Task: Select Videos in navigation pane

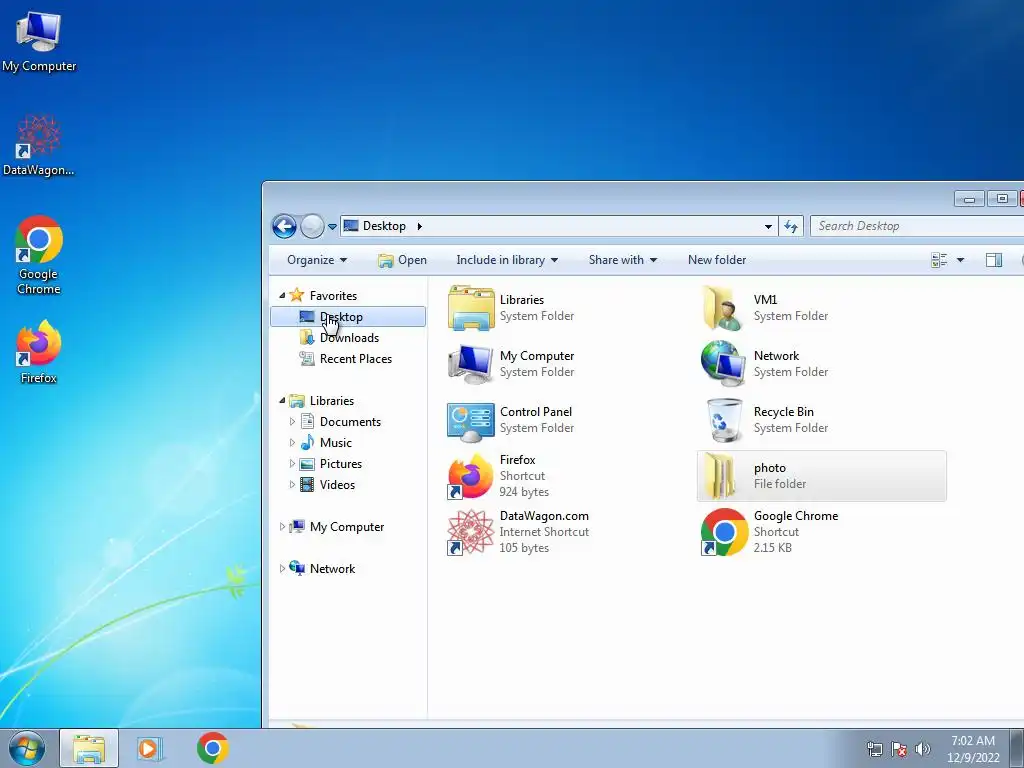Action: point(337,485)
